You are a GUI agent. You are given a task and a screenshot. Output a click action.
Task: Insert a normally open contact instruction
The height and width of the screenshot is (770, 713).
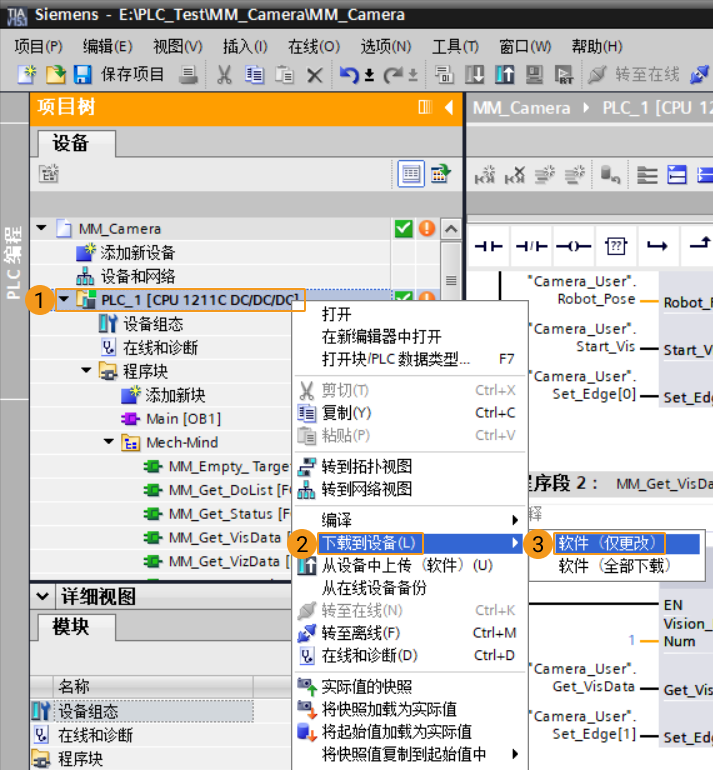(x=489, y=246)
